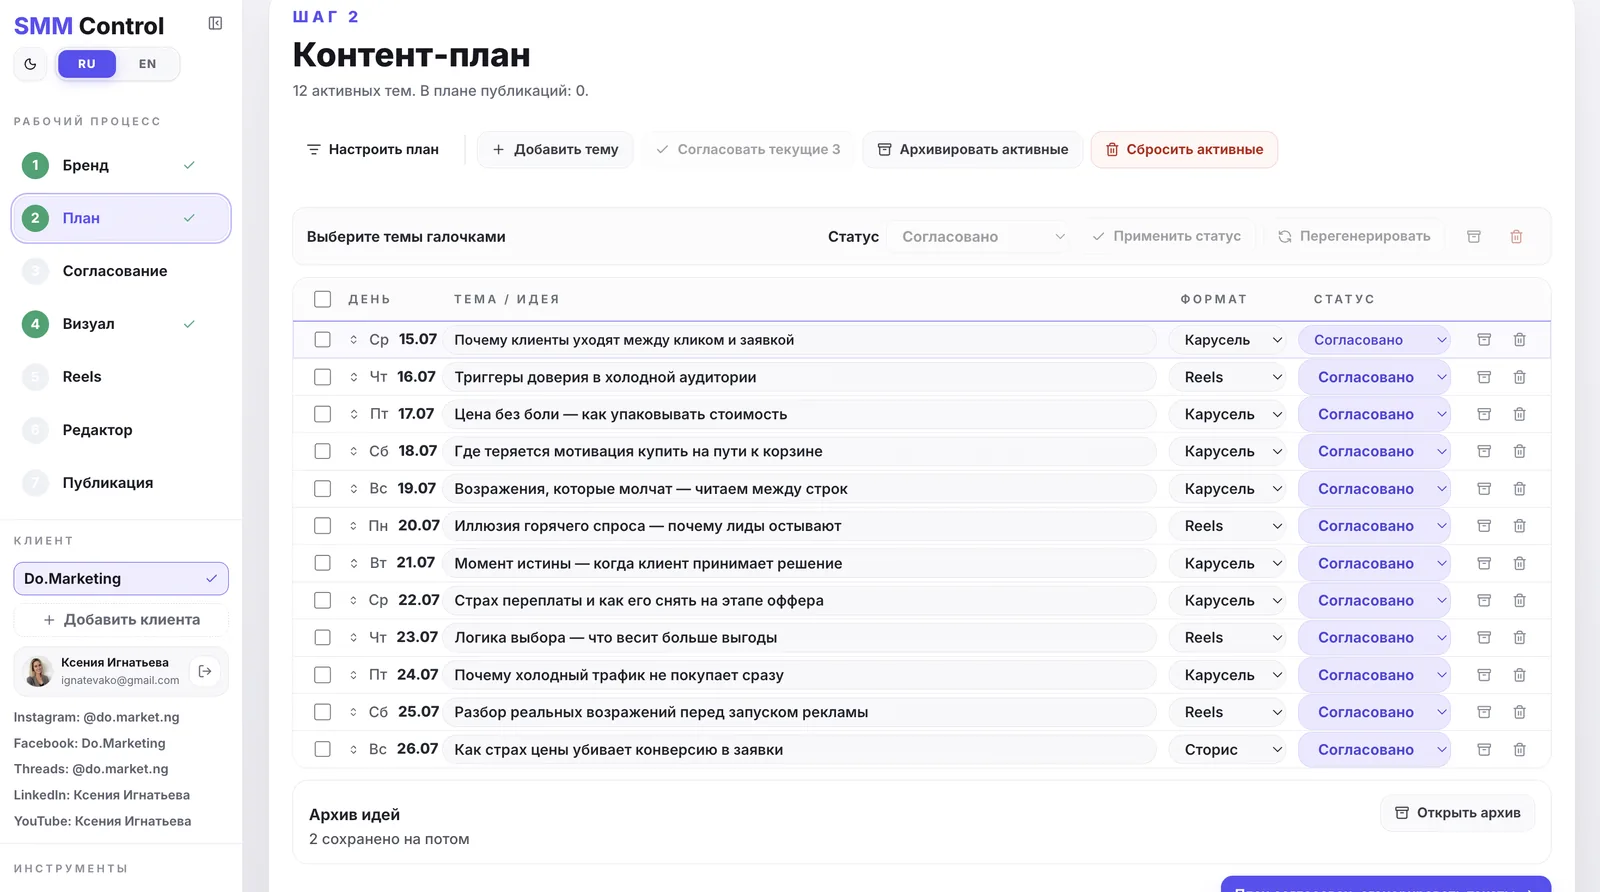Open the План workflow step
This screenshot has width=1600, height=892.
121,218
